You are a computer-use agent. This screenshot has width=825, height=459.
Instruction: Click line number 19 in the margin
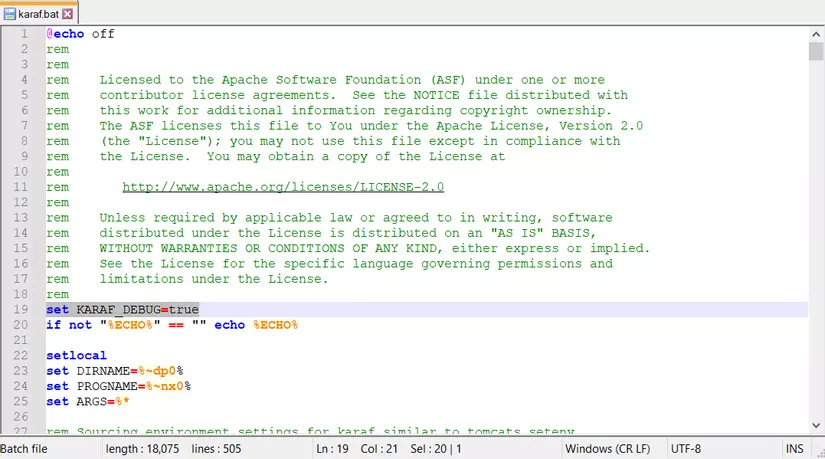pyautogui.click(x=21, y=310)
